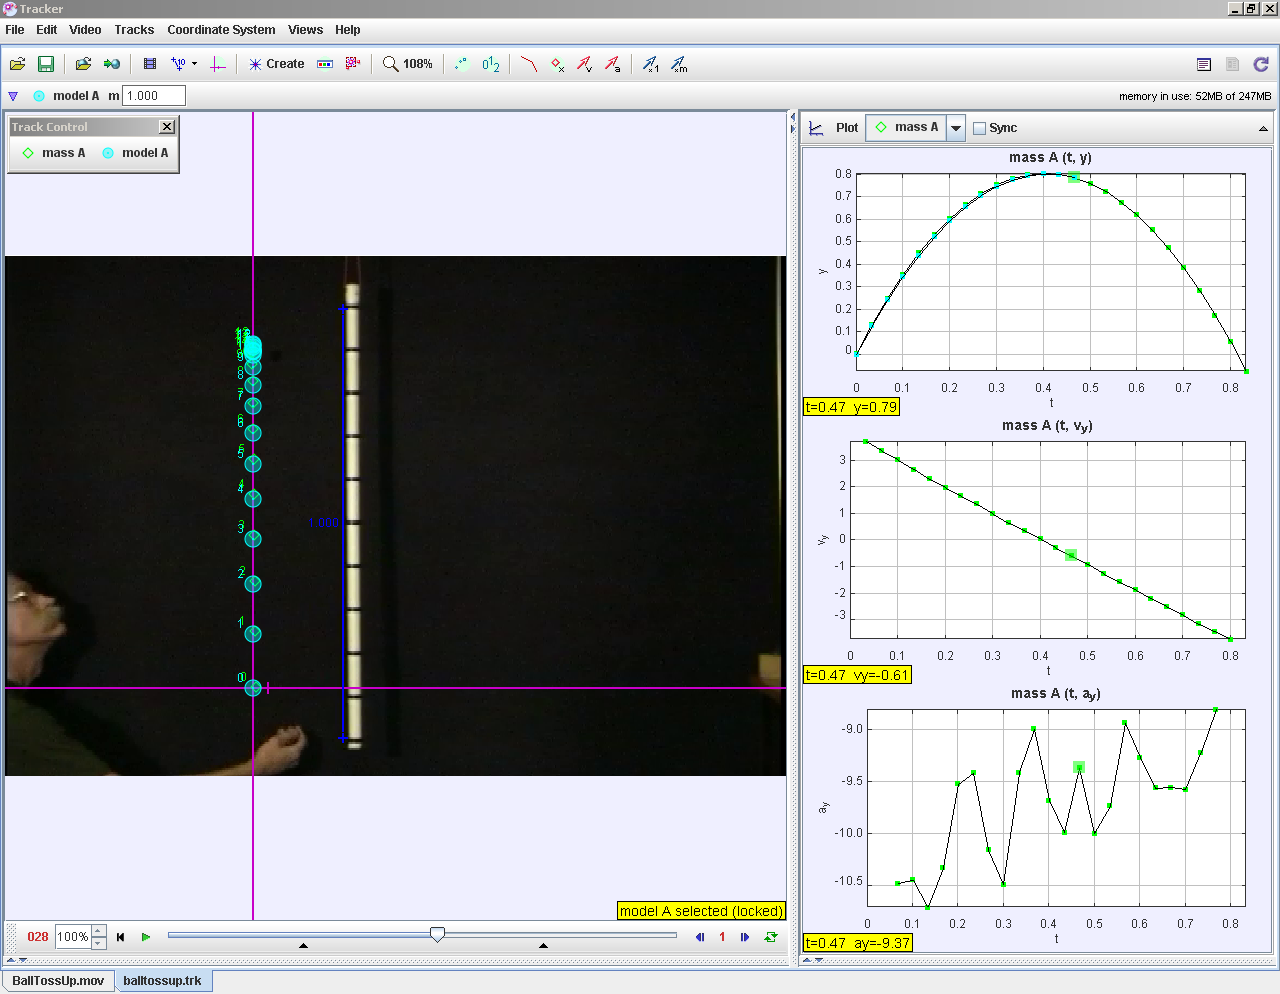Expand the calibration tools dropdown arrow
Viewport: 1280px width, 994px height.
tap(194, 64)
